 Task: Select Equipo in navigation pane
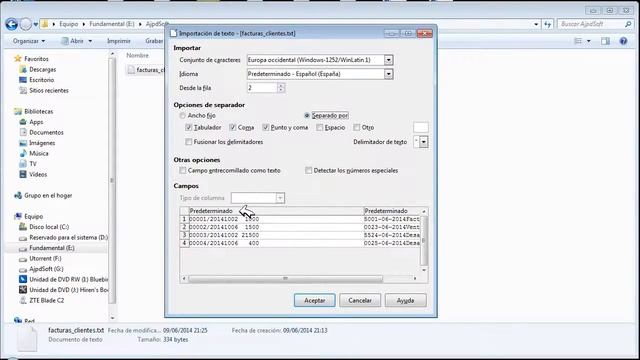[33, 216]
